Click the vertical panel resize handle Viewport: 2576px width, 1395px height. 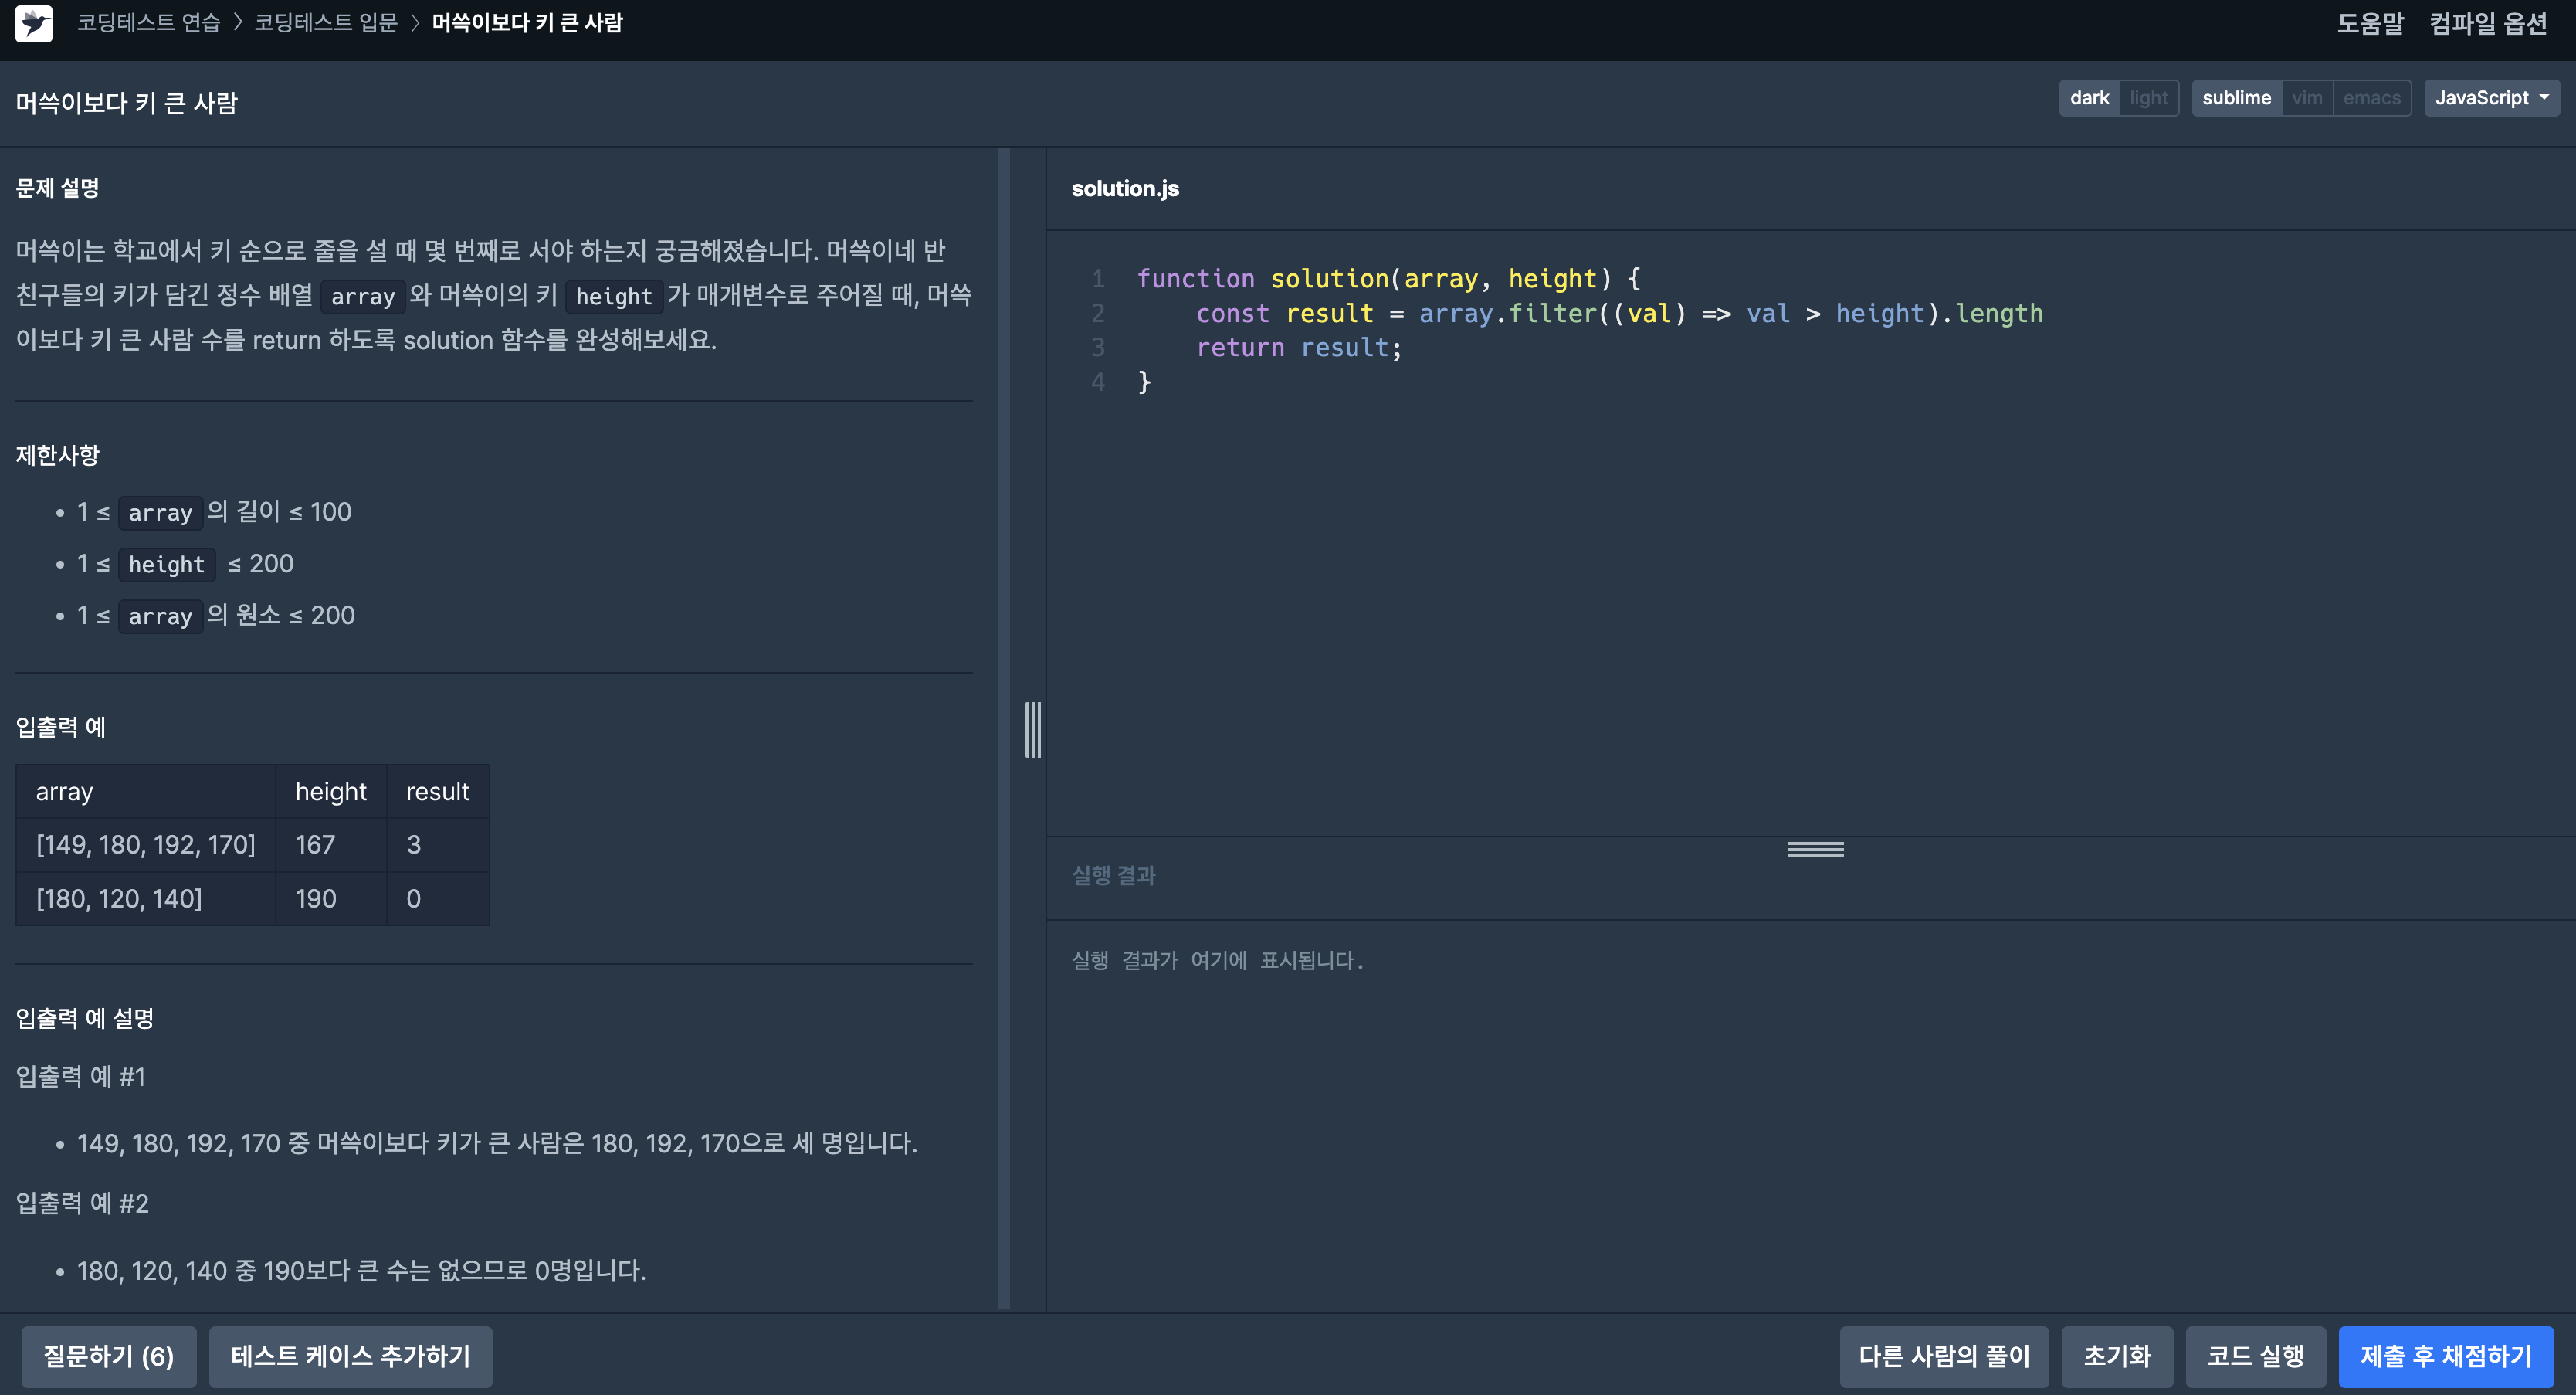(x=1032, y=730)
